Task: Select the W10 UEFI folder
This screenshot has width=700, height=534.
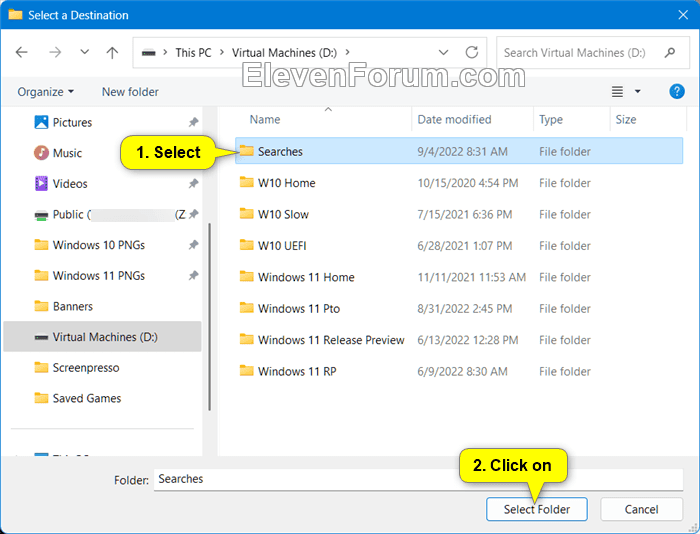Action: point(282,246)
